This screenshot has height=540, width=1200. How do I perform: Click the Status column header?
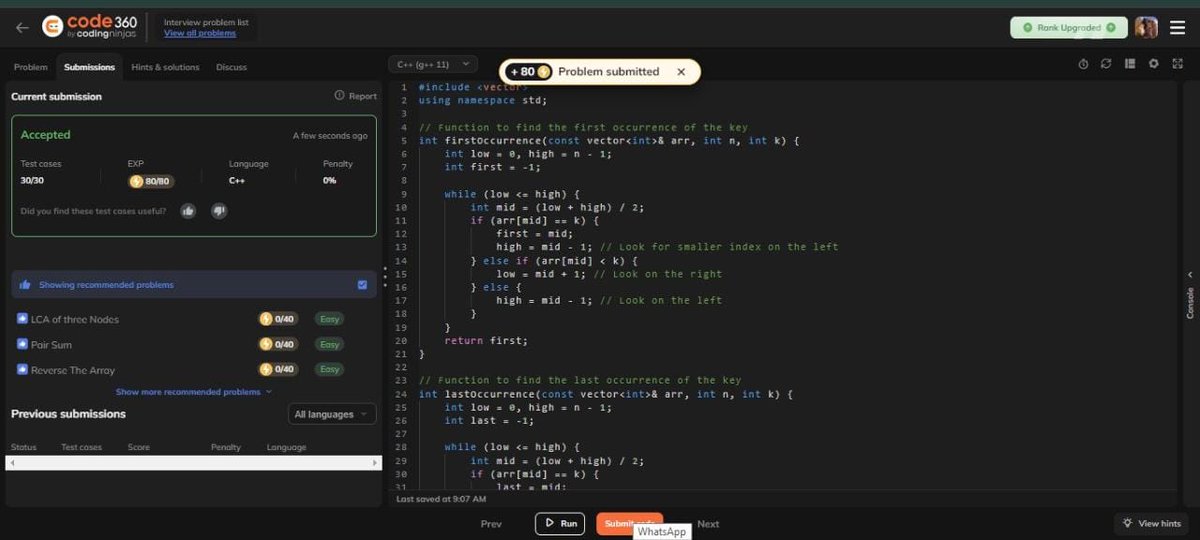[22, 447]
